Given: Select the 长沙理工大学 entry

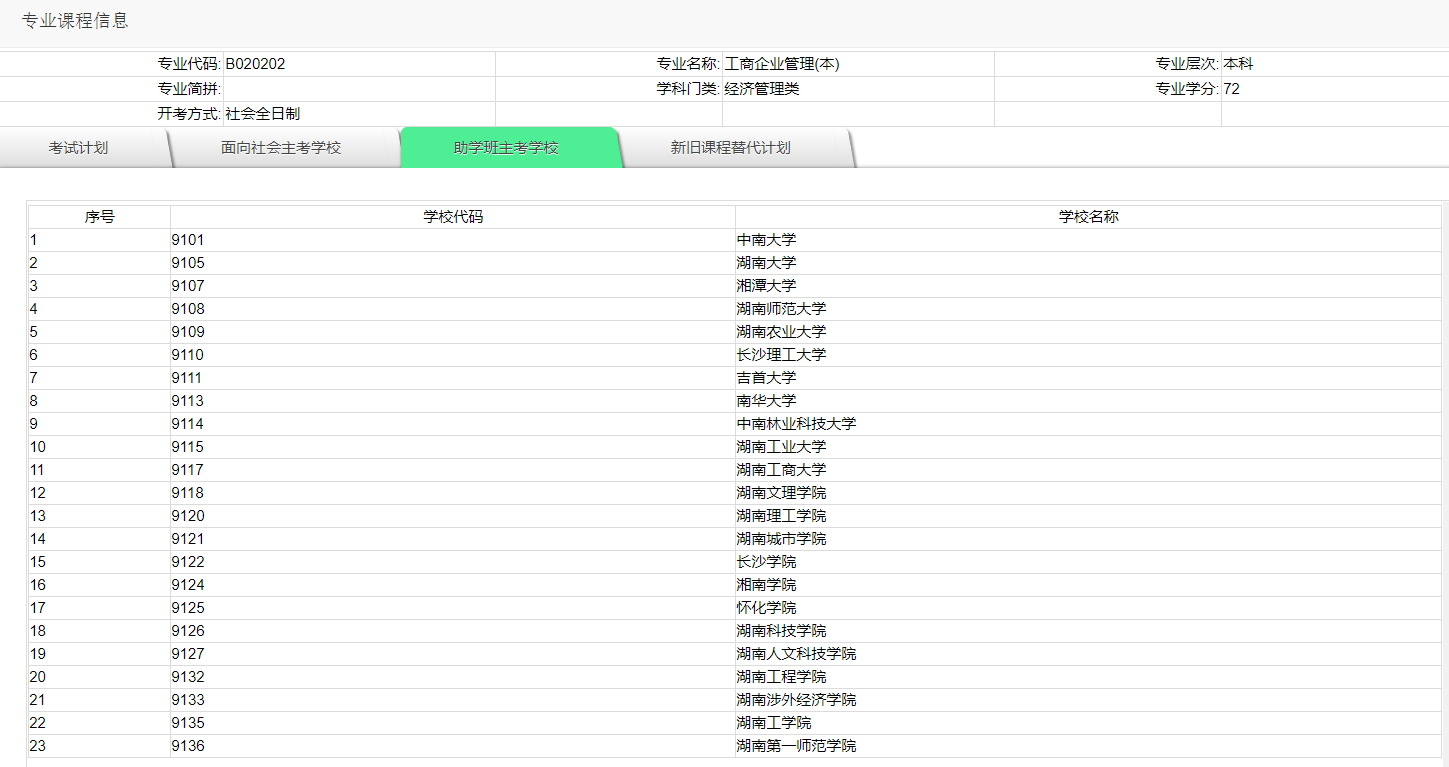Looking at the screenshot, I should (781, 354).
